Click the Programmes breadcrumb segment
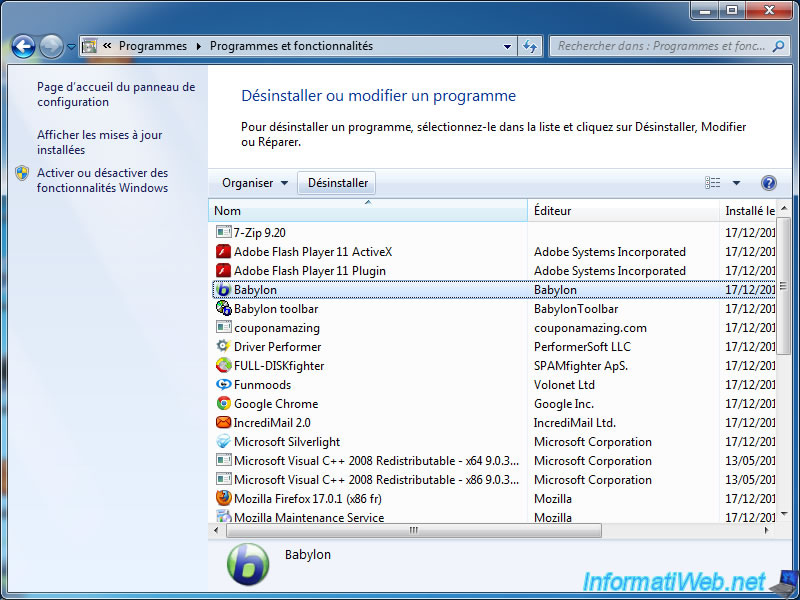Viewport: 800px width, 600px height. pyautogui.click(x=153, y=46)
